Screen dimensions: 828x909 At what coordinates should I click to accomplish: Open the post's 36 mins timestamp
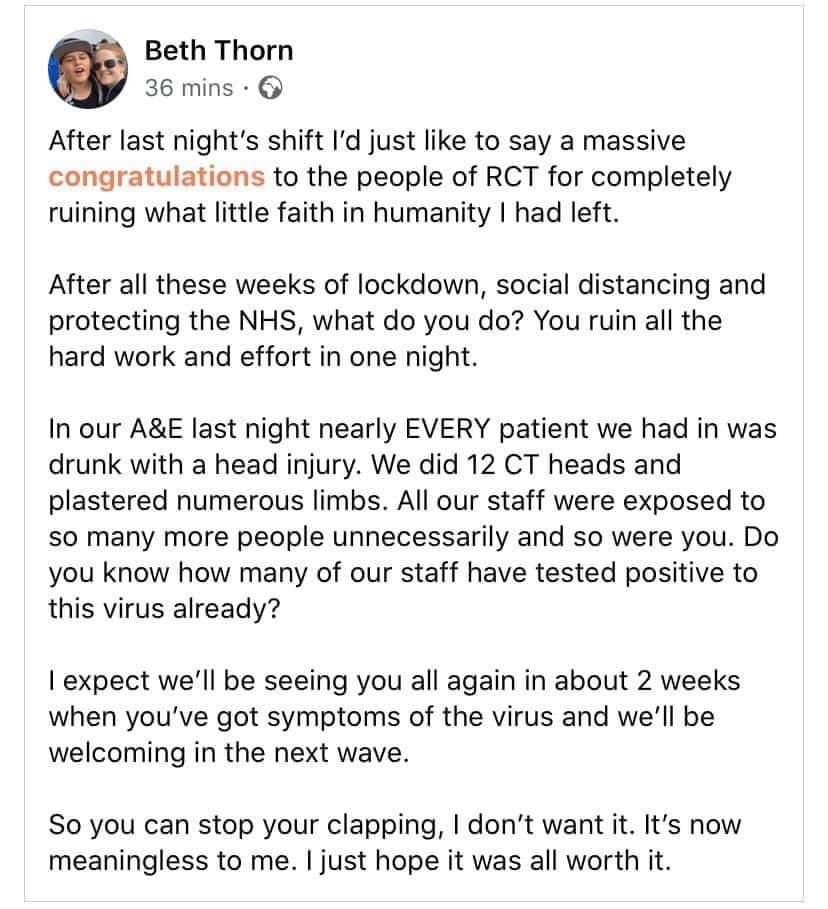[x=189, y=88]
